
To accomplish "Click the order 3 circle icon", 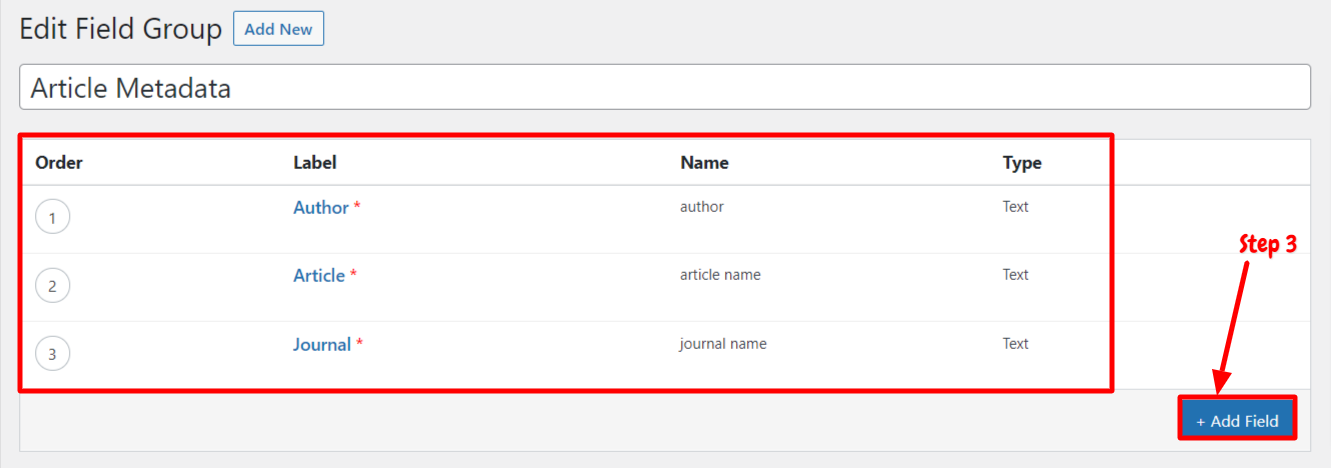I will 52,354.
